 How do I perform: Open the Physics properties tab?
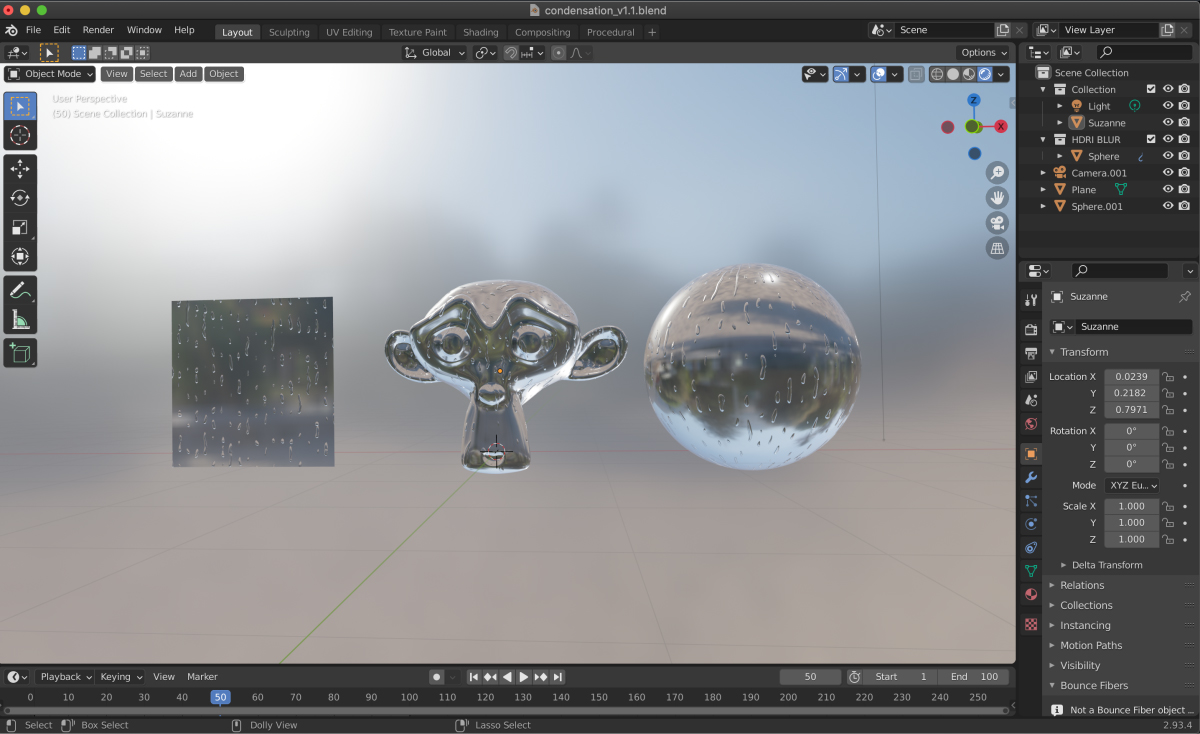click(x=1031, y=523)
